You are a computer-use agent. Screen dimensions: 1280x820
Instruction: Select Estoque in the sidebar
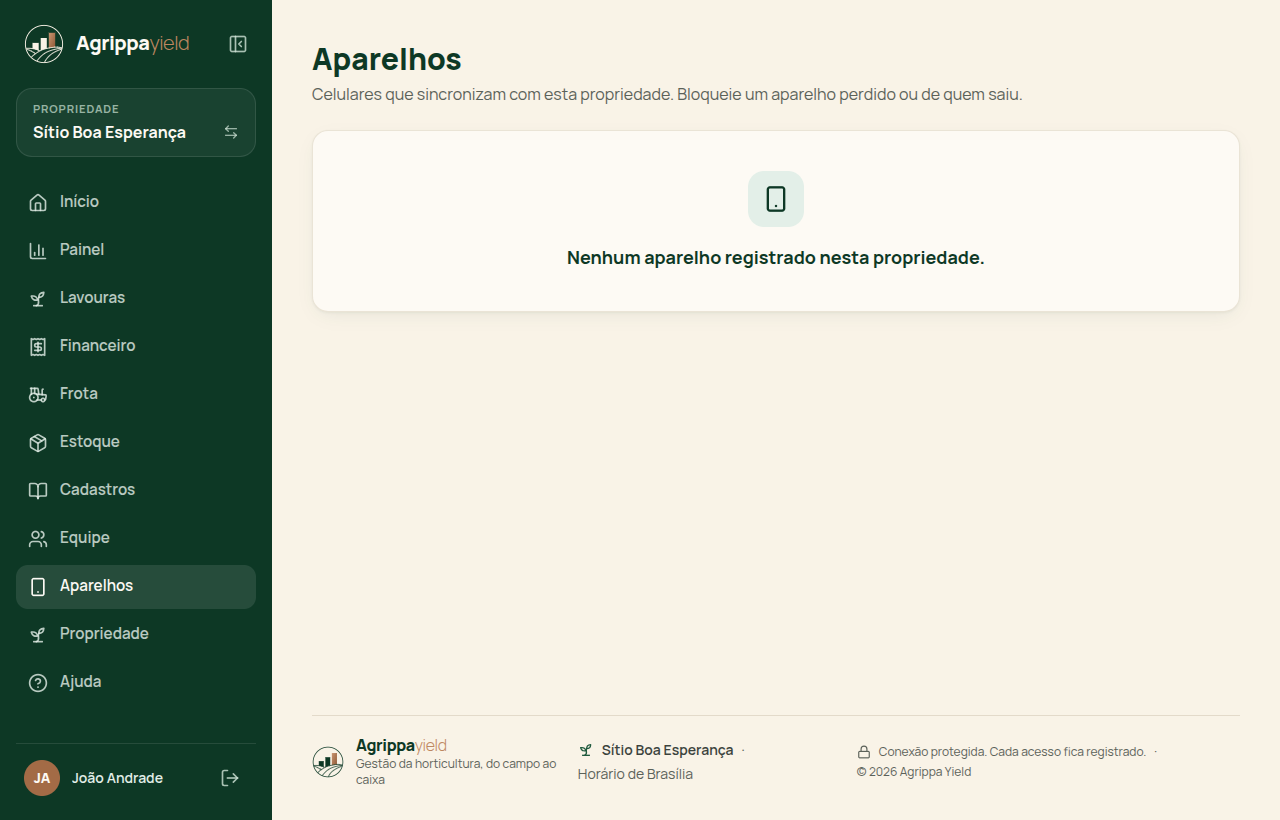tap(136, 442)
